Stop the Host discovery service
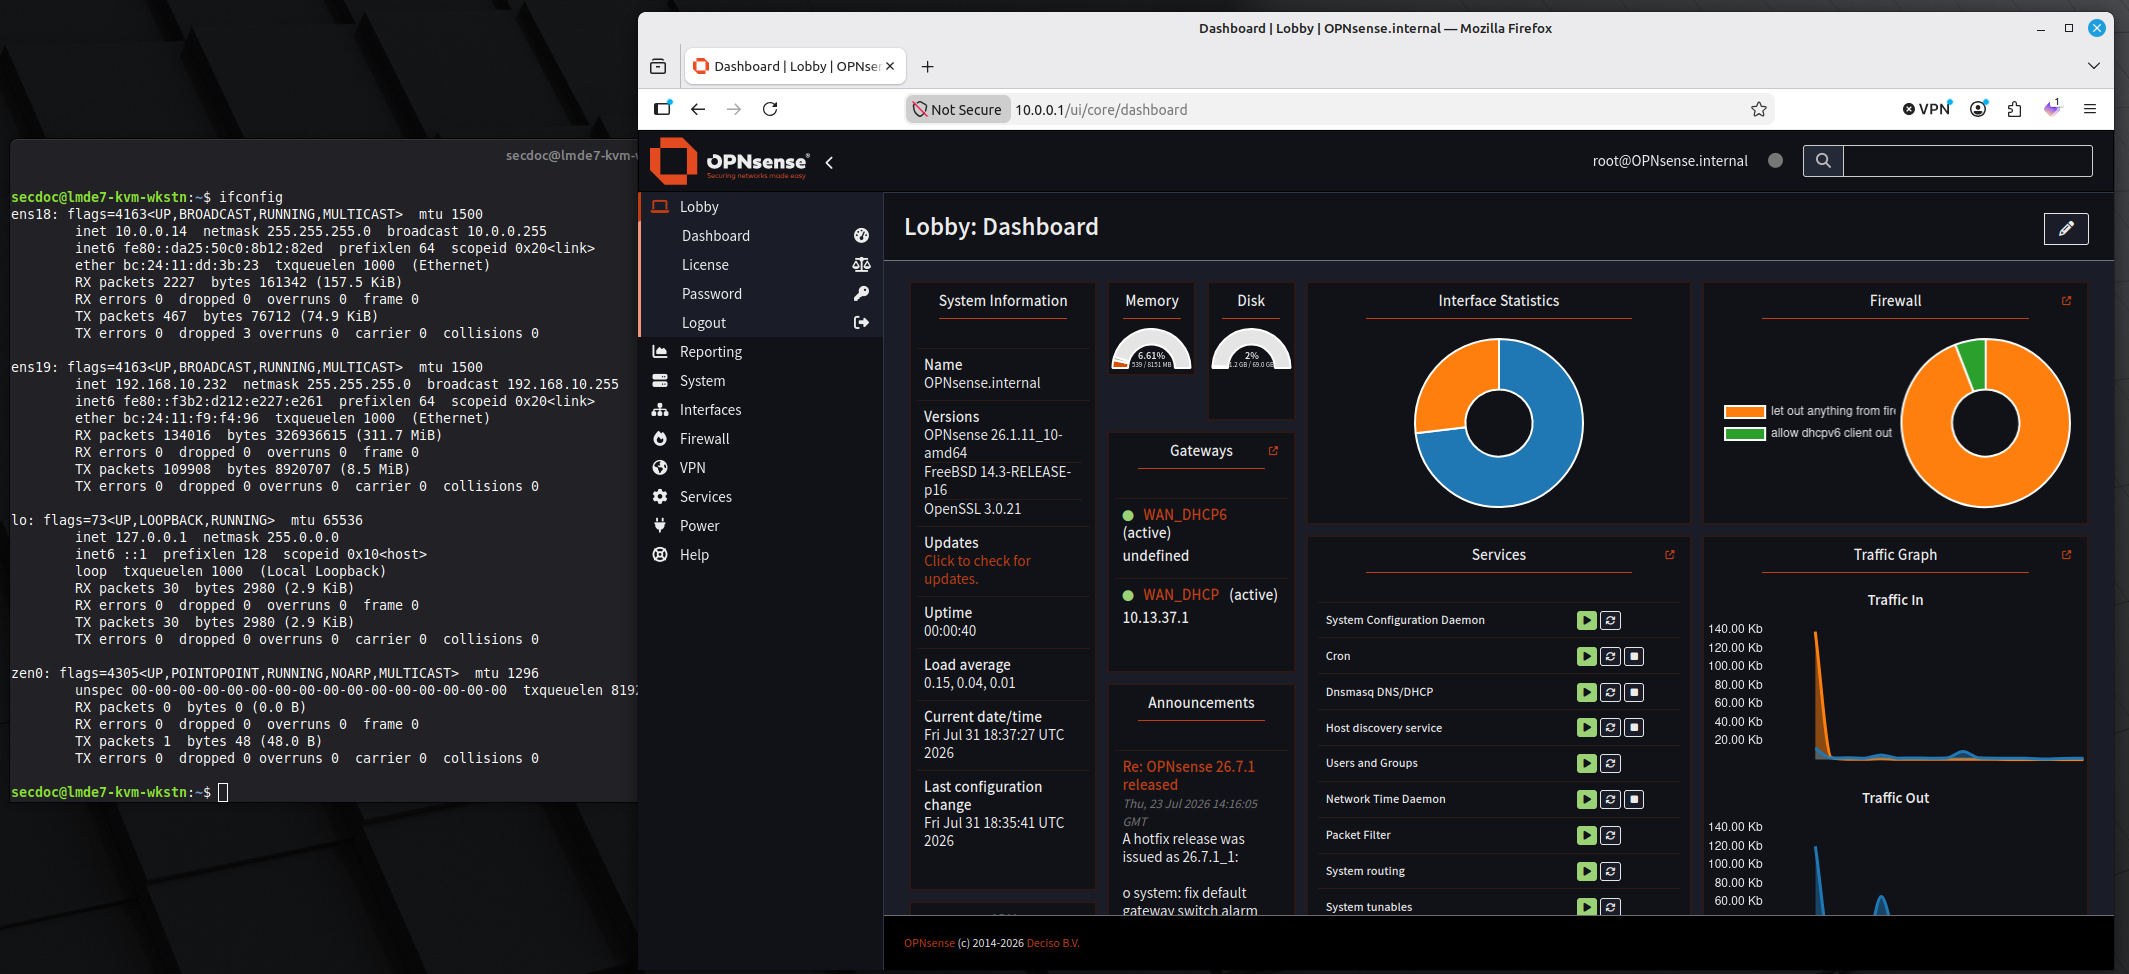Viewport: 2129px width, 974px height. [x=1634, y=728]
